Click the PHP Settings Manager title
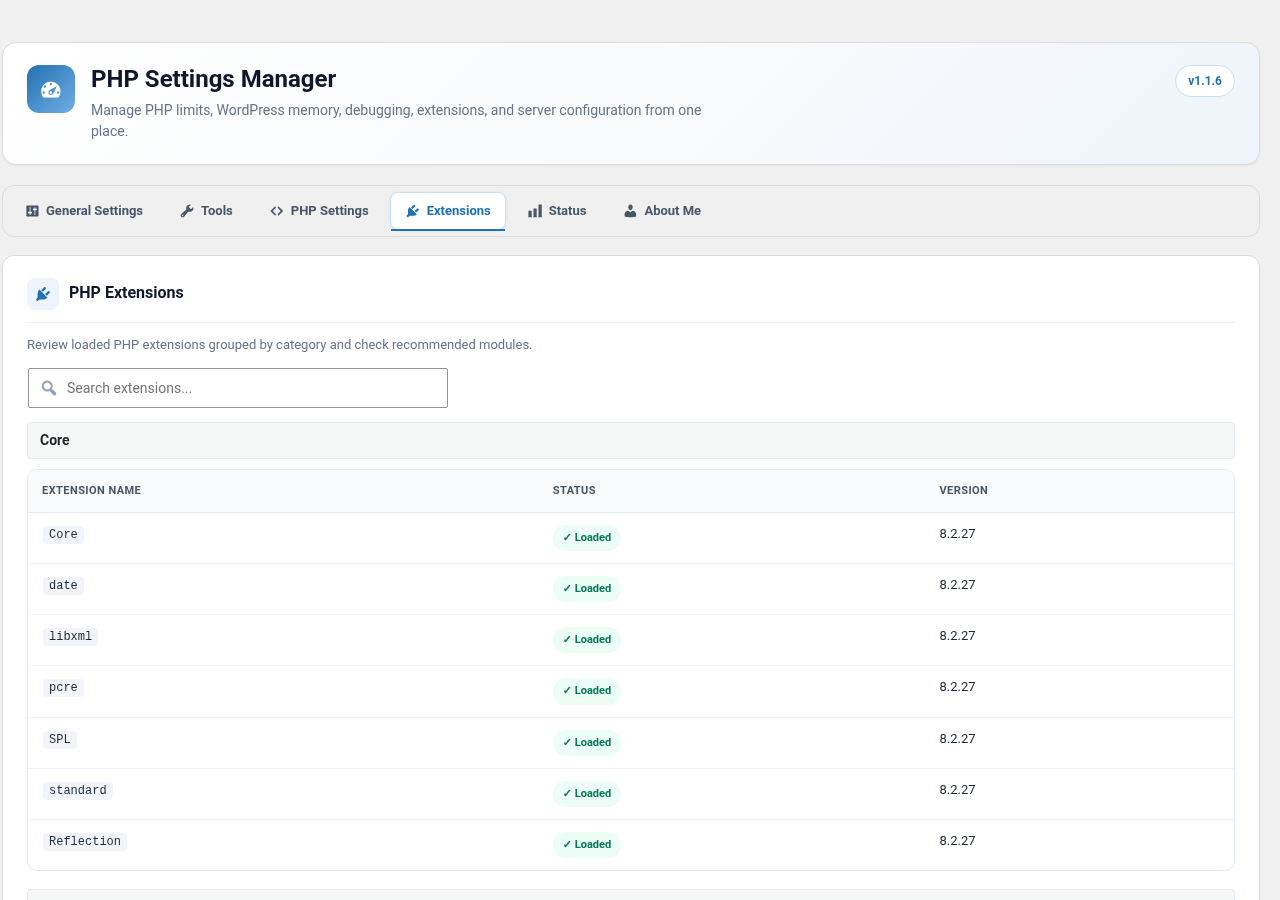 [x=213, y=79]
